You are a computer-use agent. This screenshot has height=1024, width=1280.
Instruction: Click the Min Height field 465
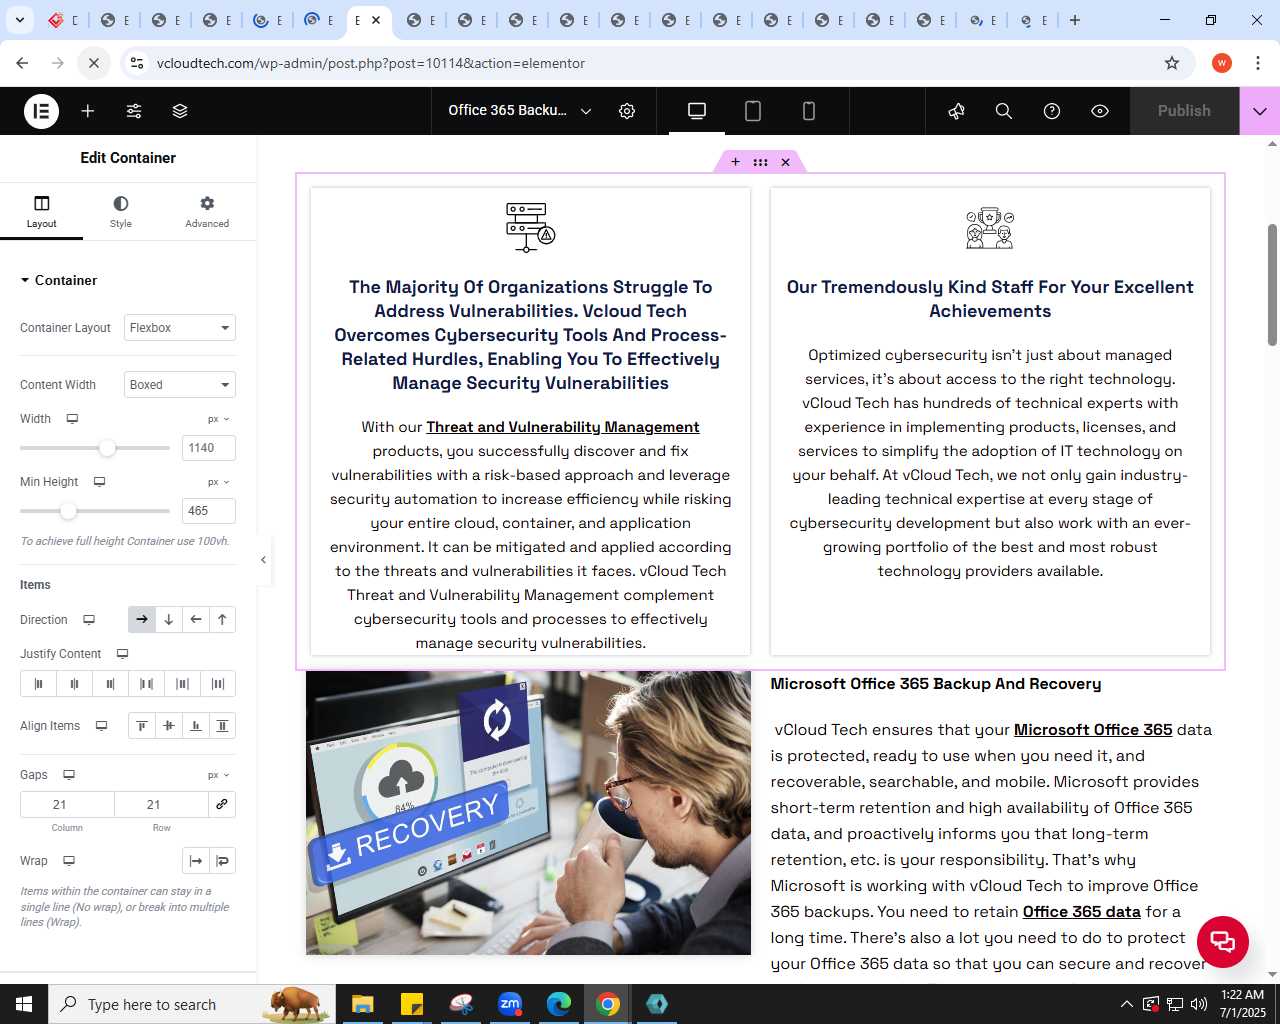point(209,511)
